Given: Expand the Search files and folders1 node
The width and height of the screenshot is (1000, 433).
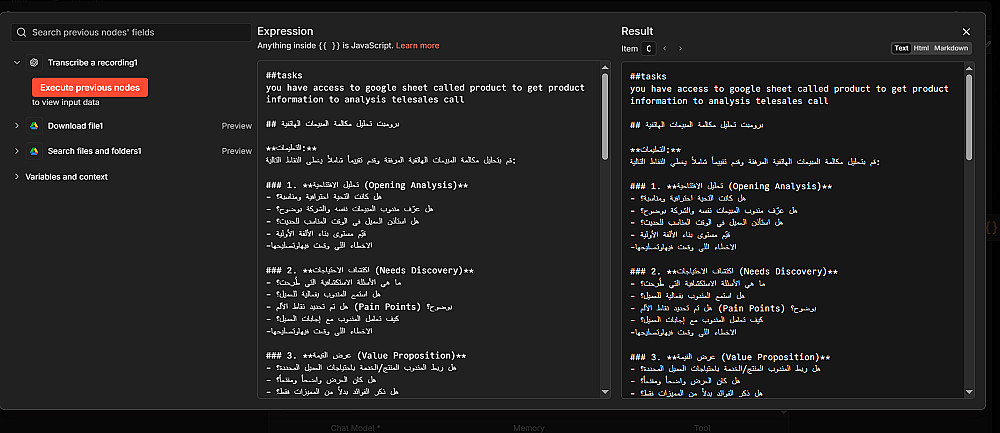Looking at the screenshot, I should [17, 151].
